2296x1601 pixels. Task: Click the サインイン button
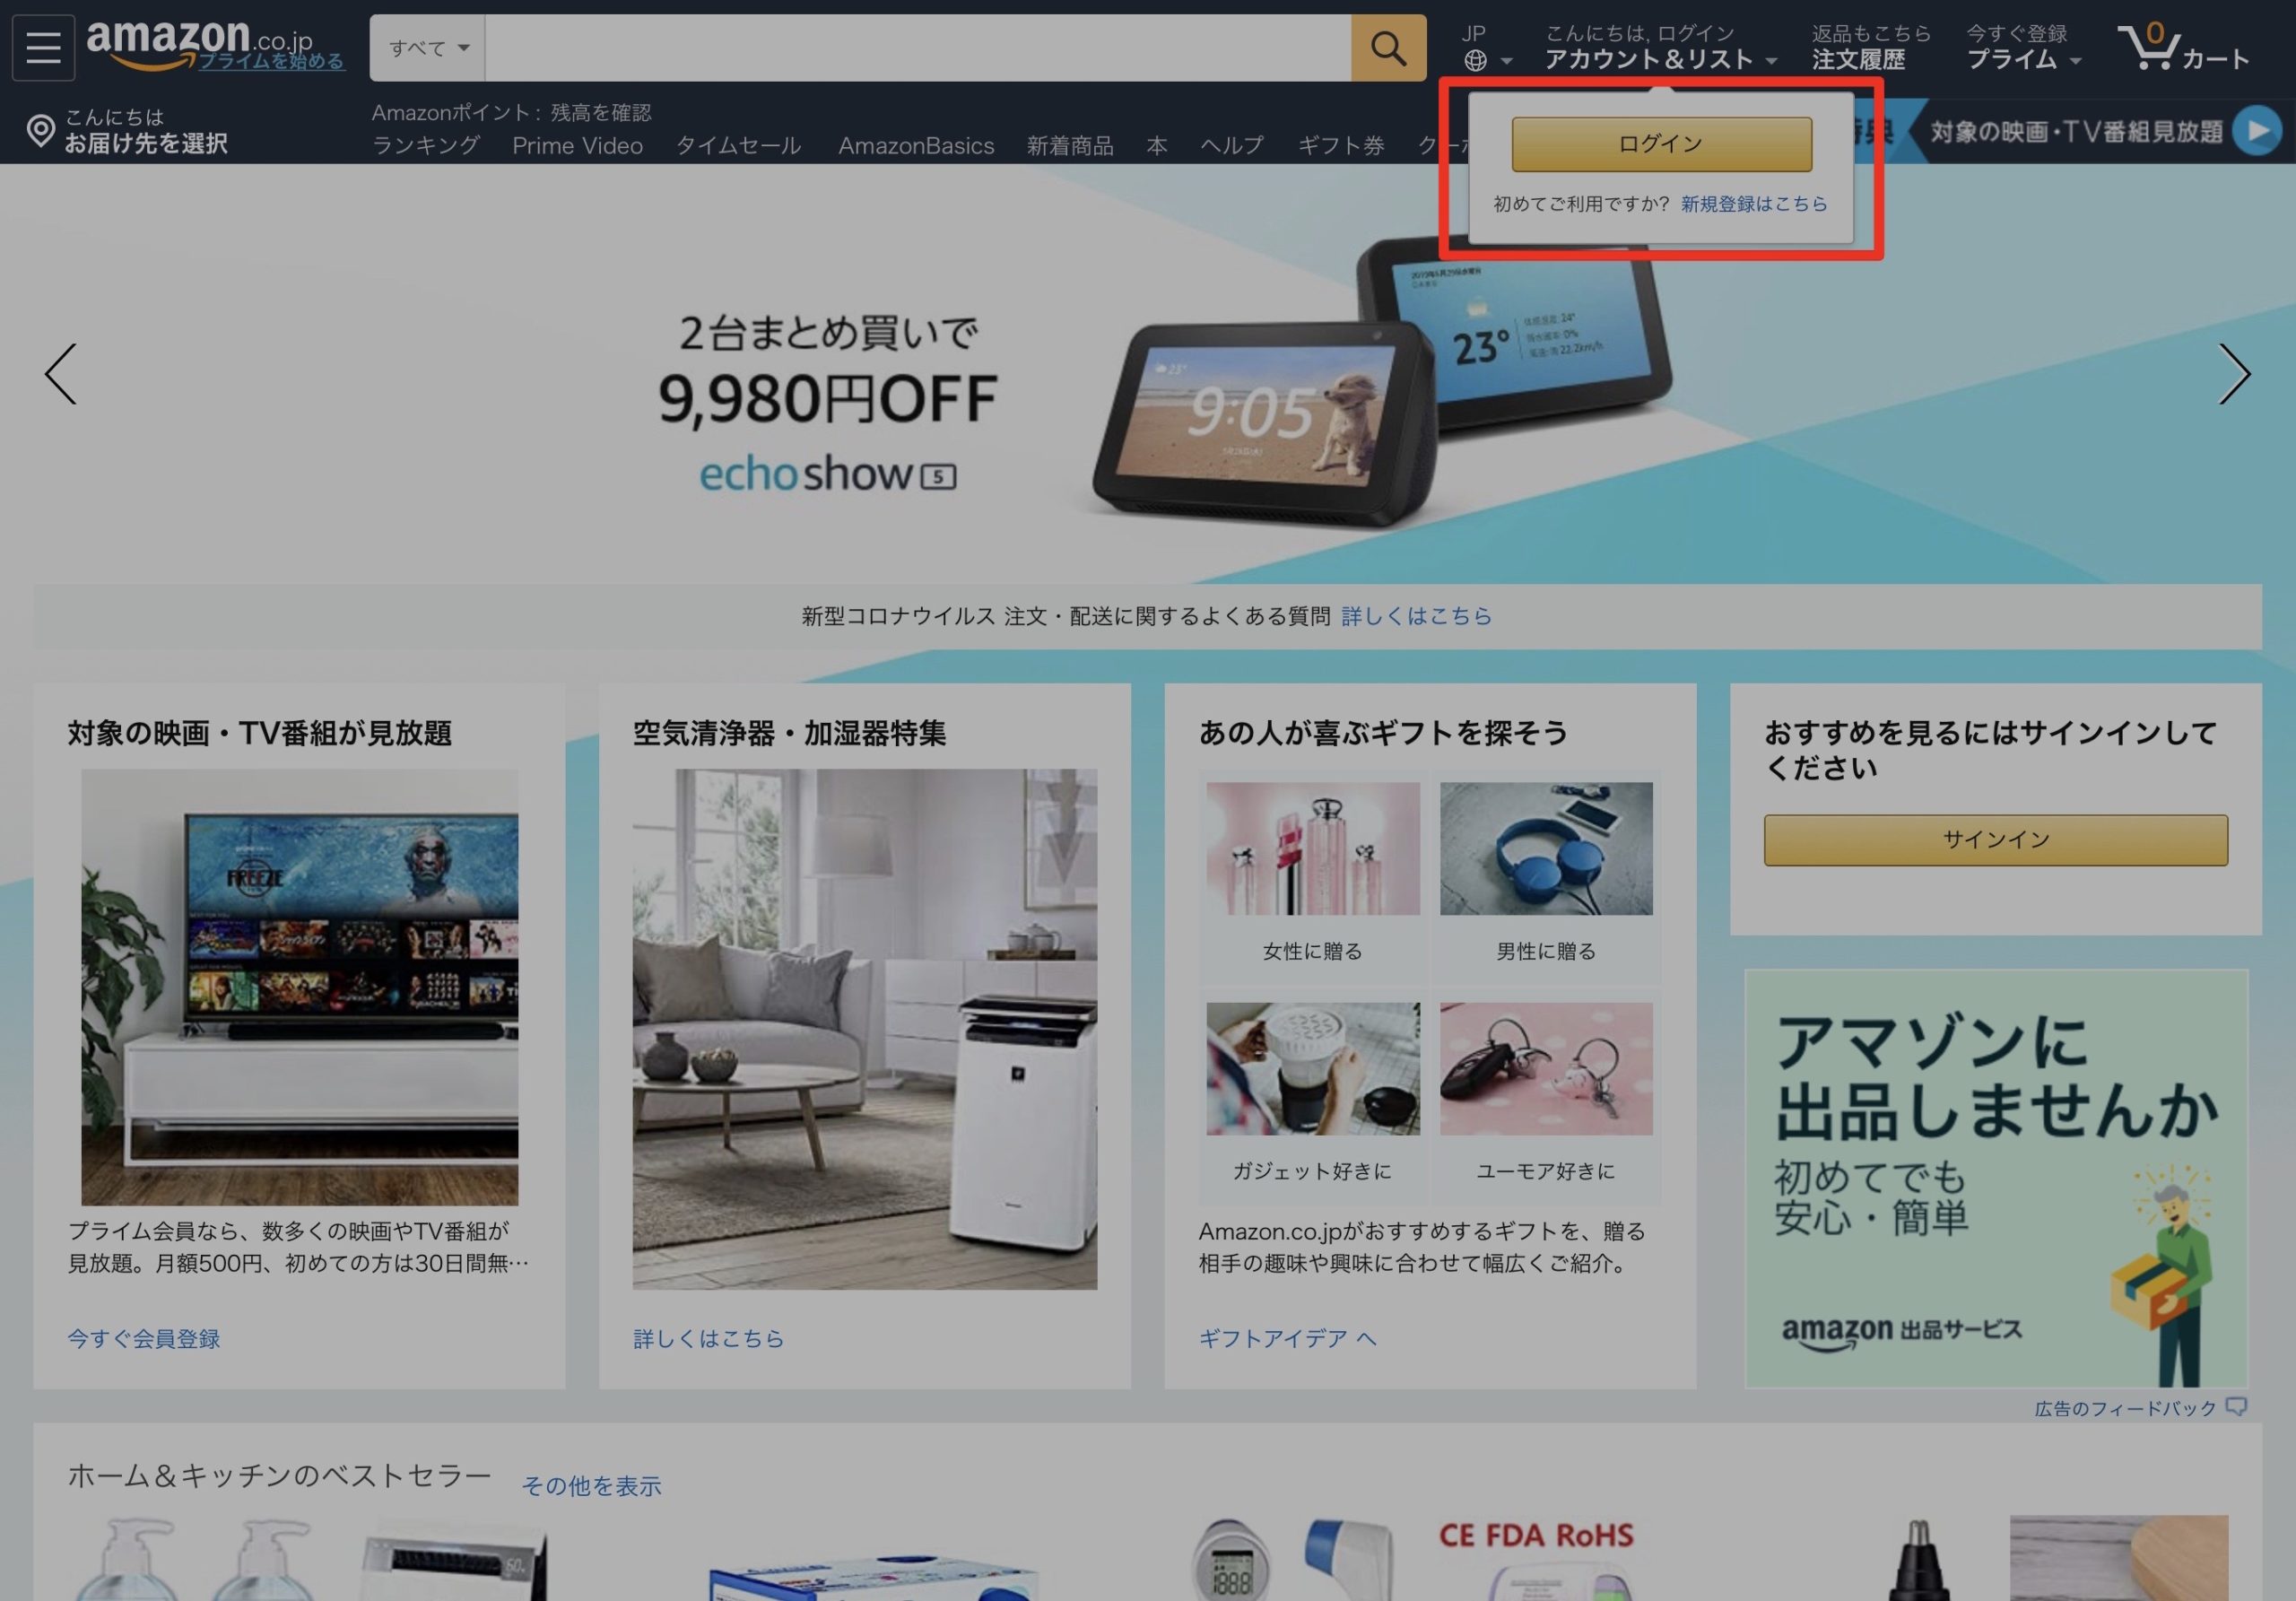[x=1995, y=840]
